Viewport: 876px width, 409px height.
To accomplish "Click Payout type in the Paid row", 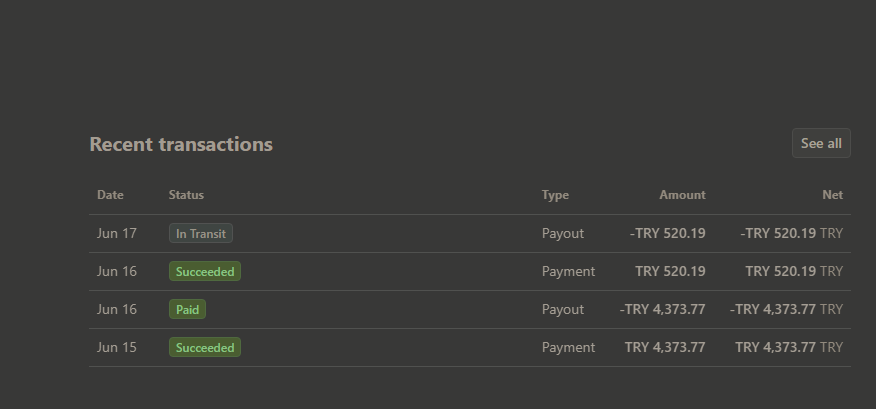I will 563,309.
